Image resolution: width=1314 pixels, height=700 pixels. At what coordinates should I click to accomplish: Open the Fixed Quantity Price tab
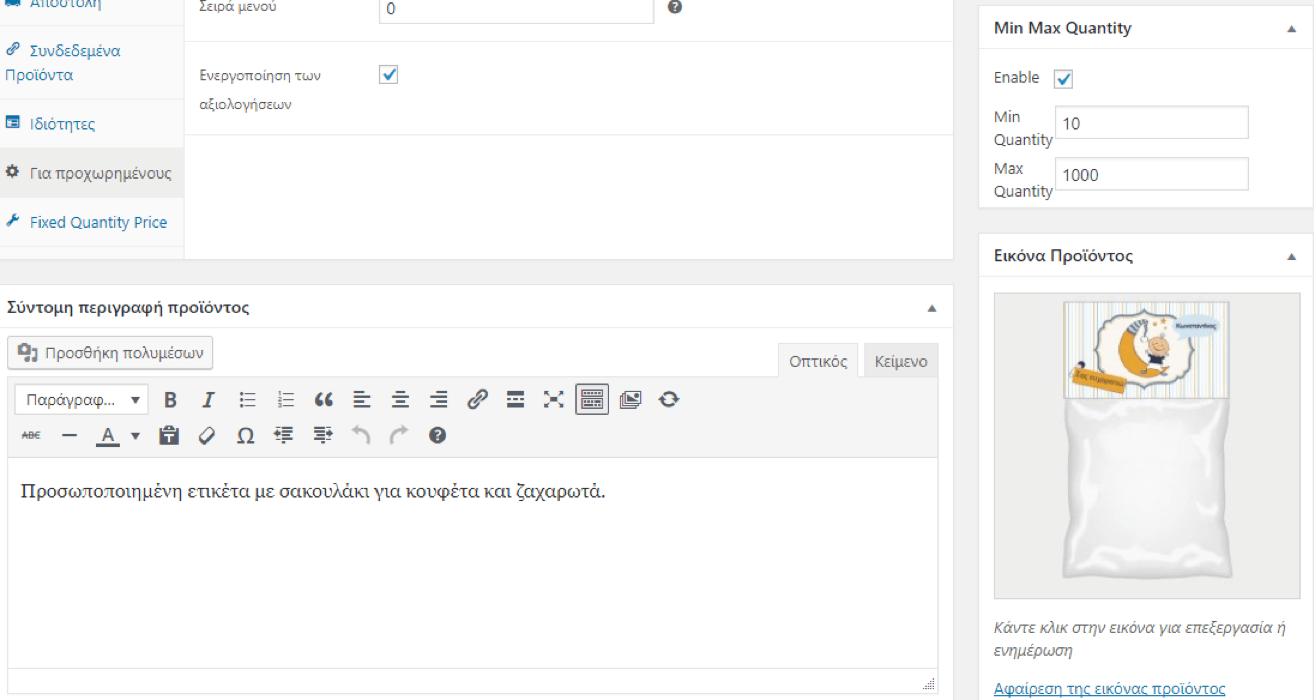click(x=98, y=222)
